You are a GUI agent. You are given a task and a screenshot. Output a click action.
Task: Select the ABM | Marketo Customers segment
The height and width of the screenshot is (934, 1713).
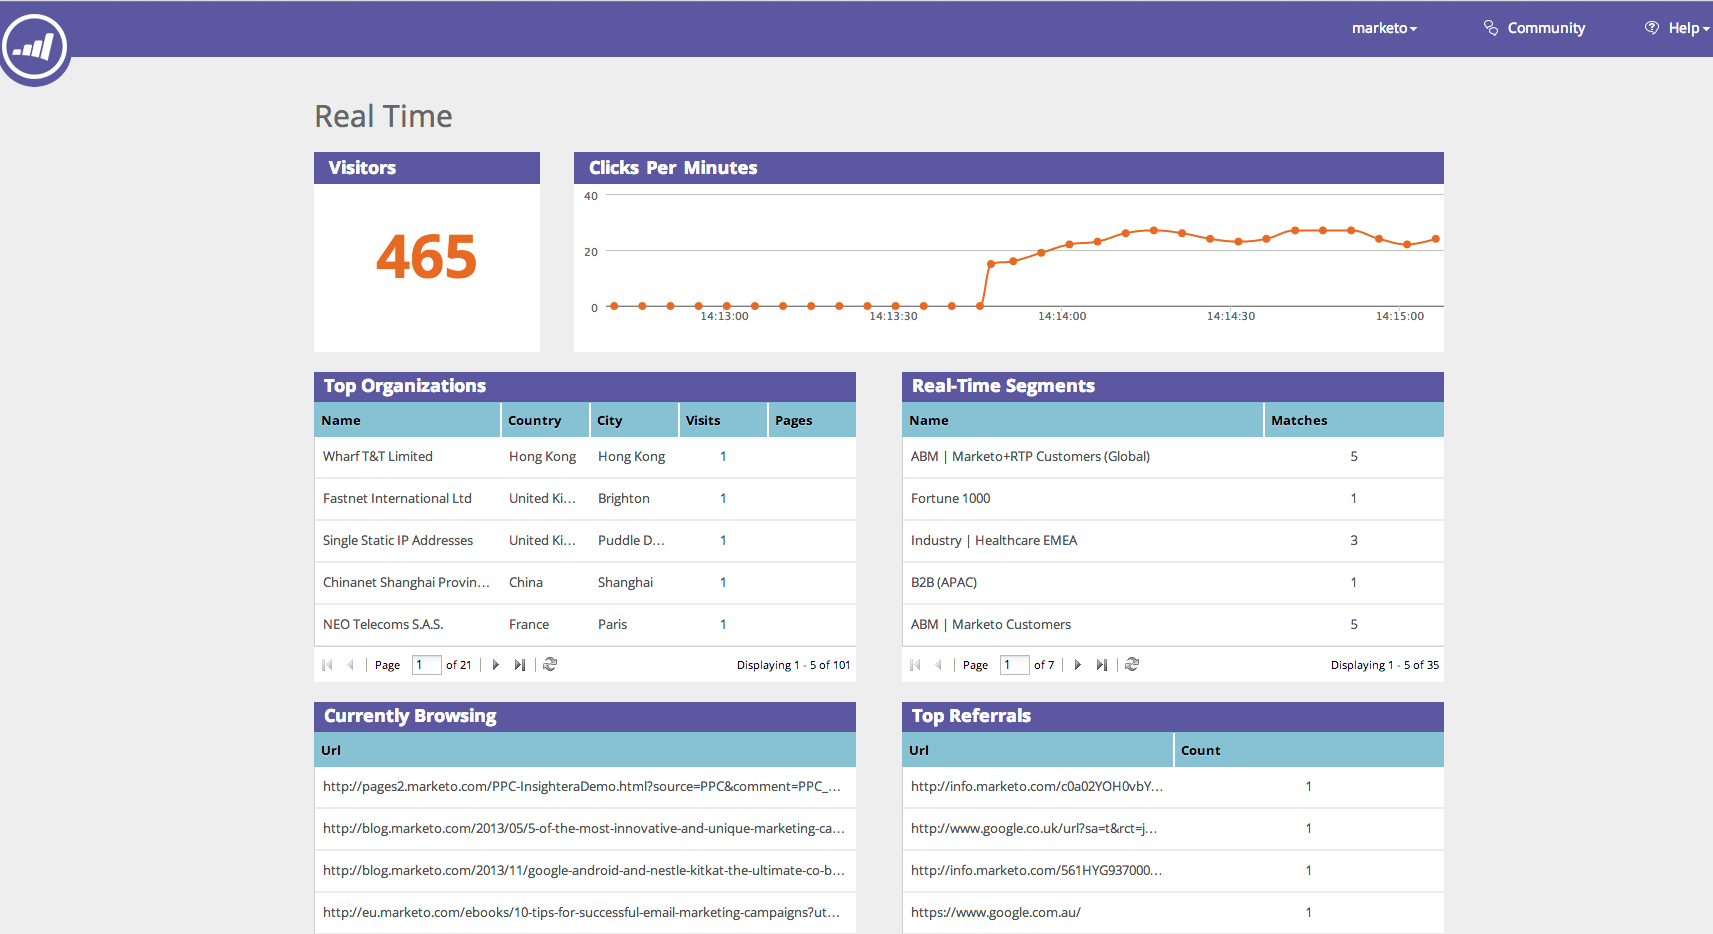pyautogui.click(x=991, y=625)
